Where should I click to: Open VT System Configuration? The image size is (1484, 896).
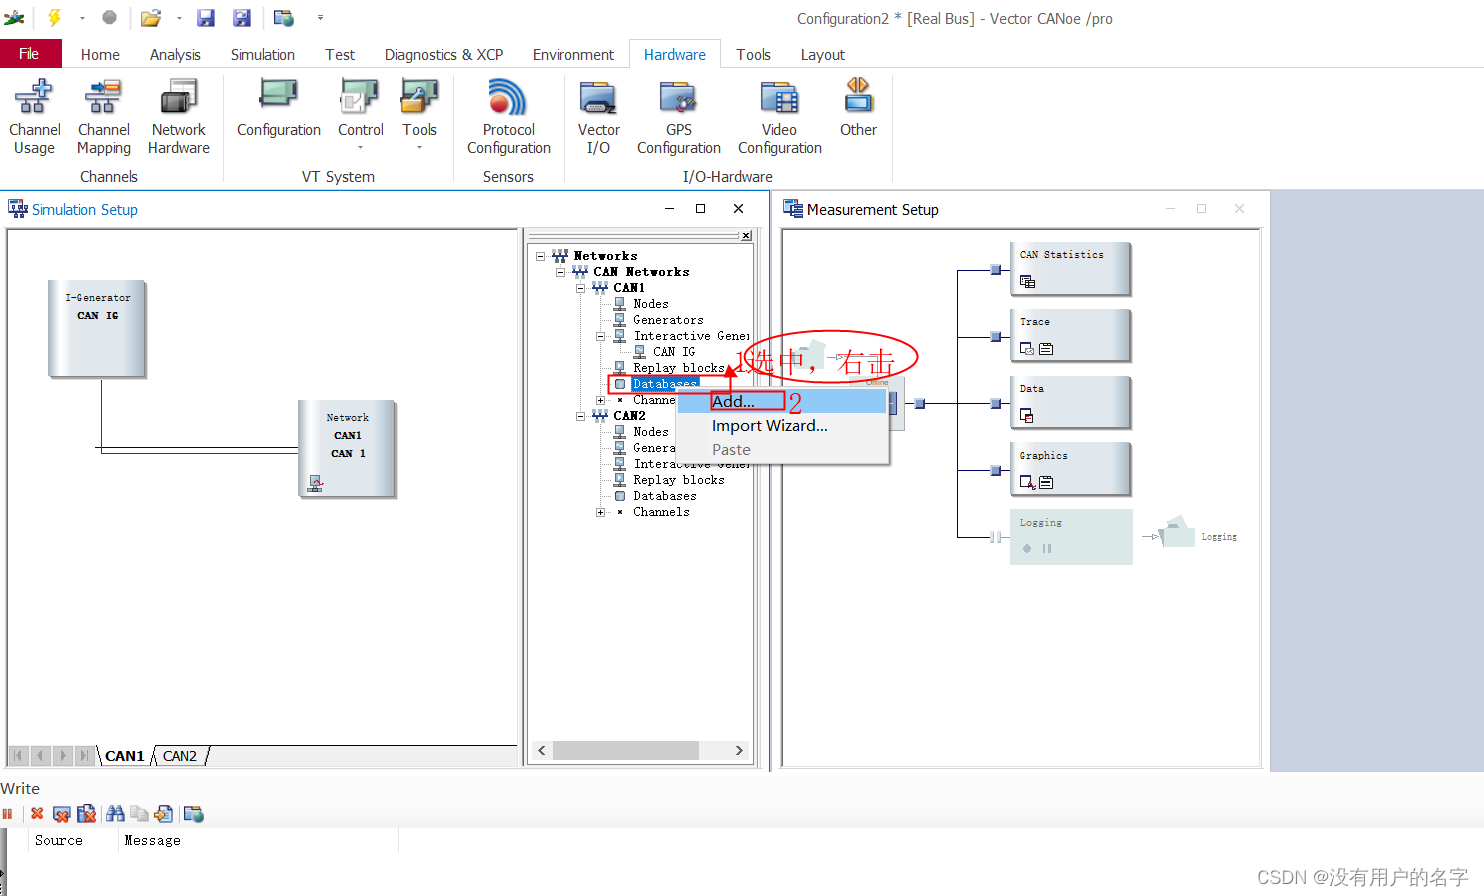coord(279,110)
